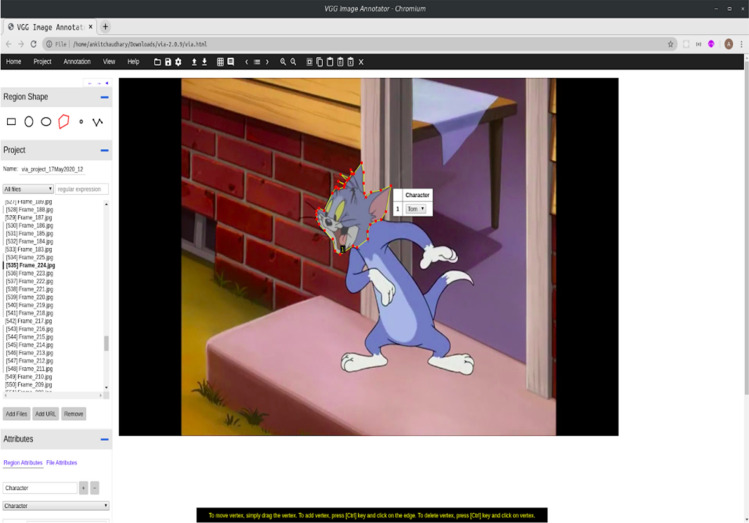
Task: Collapse the Region Shape panel
Action: [105, 97]
